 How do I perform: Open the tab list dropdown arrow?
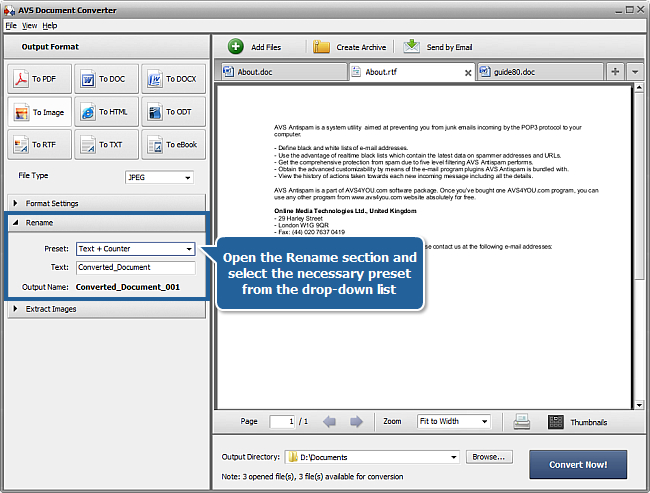(635, 72)
